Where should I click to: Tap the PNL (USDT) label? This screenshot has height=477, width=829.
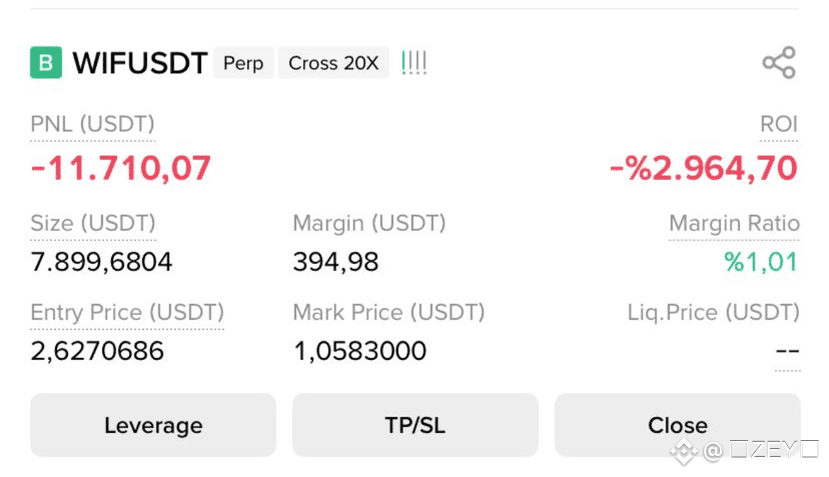coord(93,124)
